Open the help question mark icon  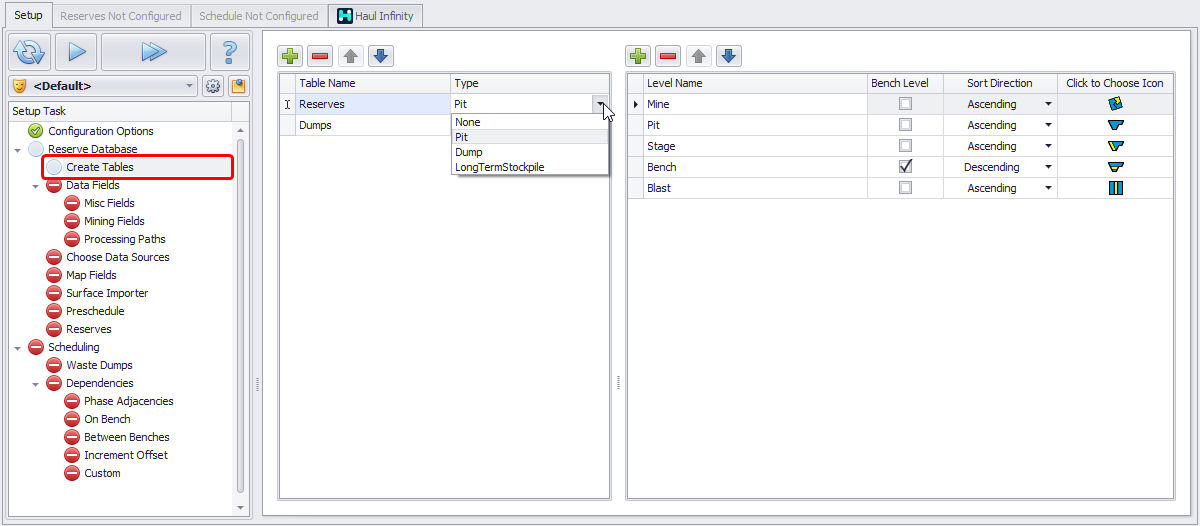(x=230, y=51)
